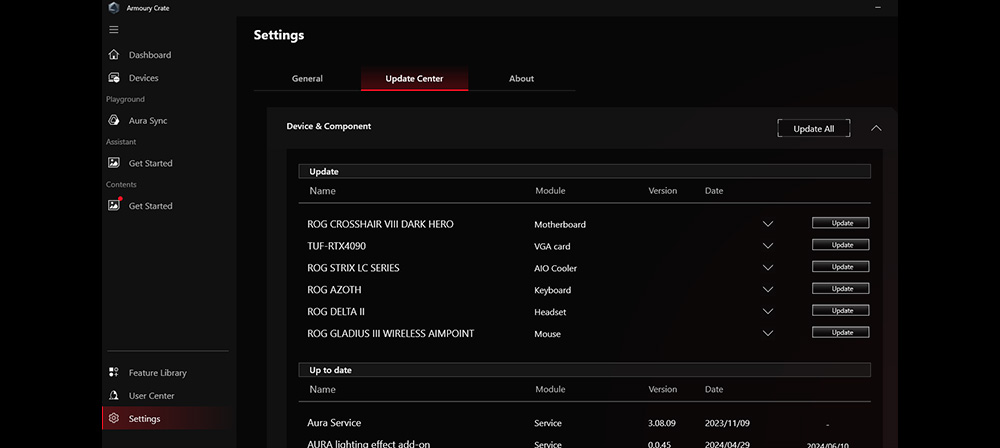Expand ROG DELTA II update details
This screenshot has height=448, width=1000.
point(768,311)
